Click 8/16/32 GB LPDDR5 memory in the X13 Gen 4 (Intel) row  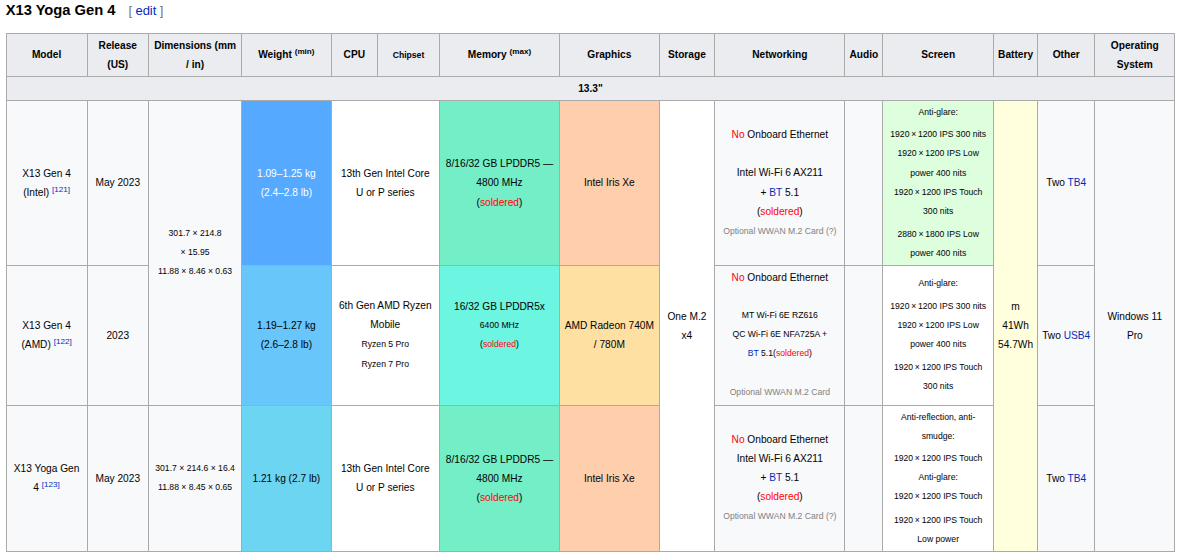coord(499,182)
